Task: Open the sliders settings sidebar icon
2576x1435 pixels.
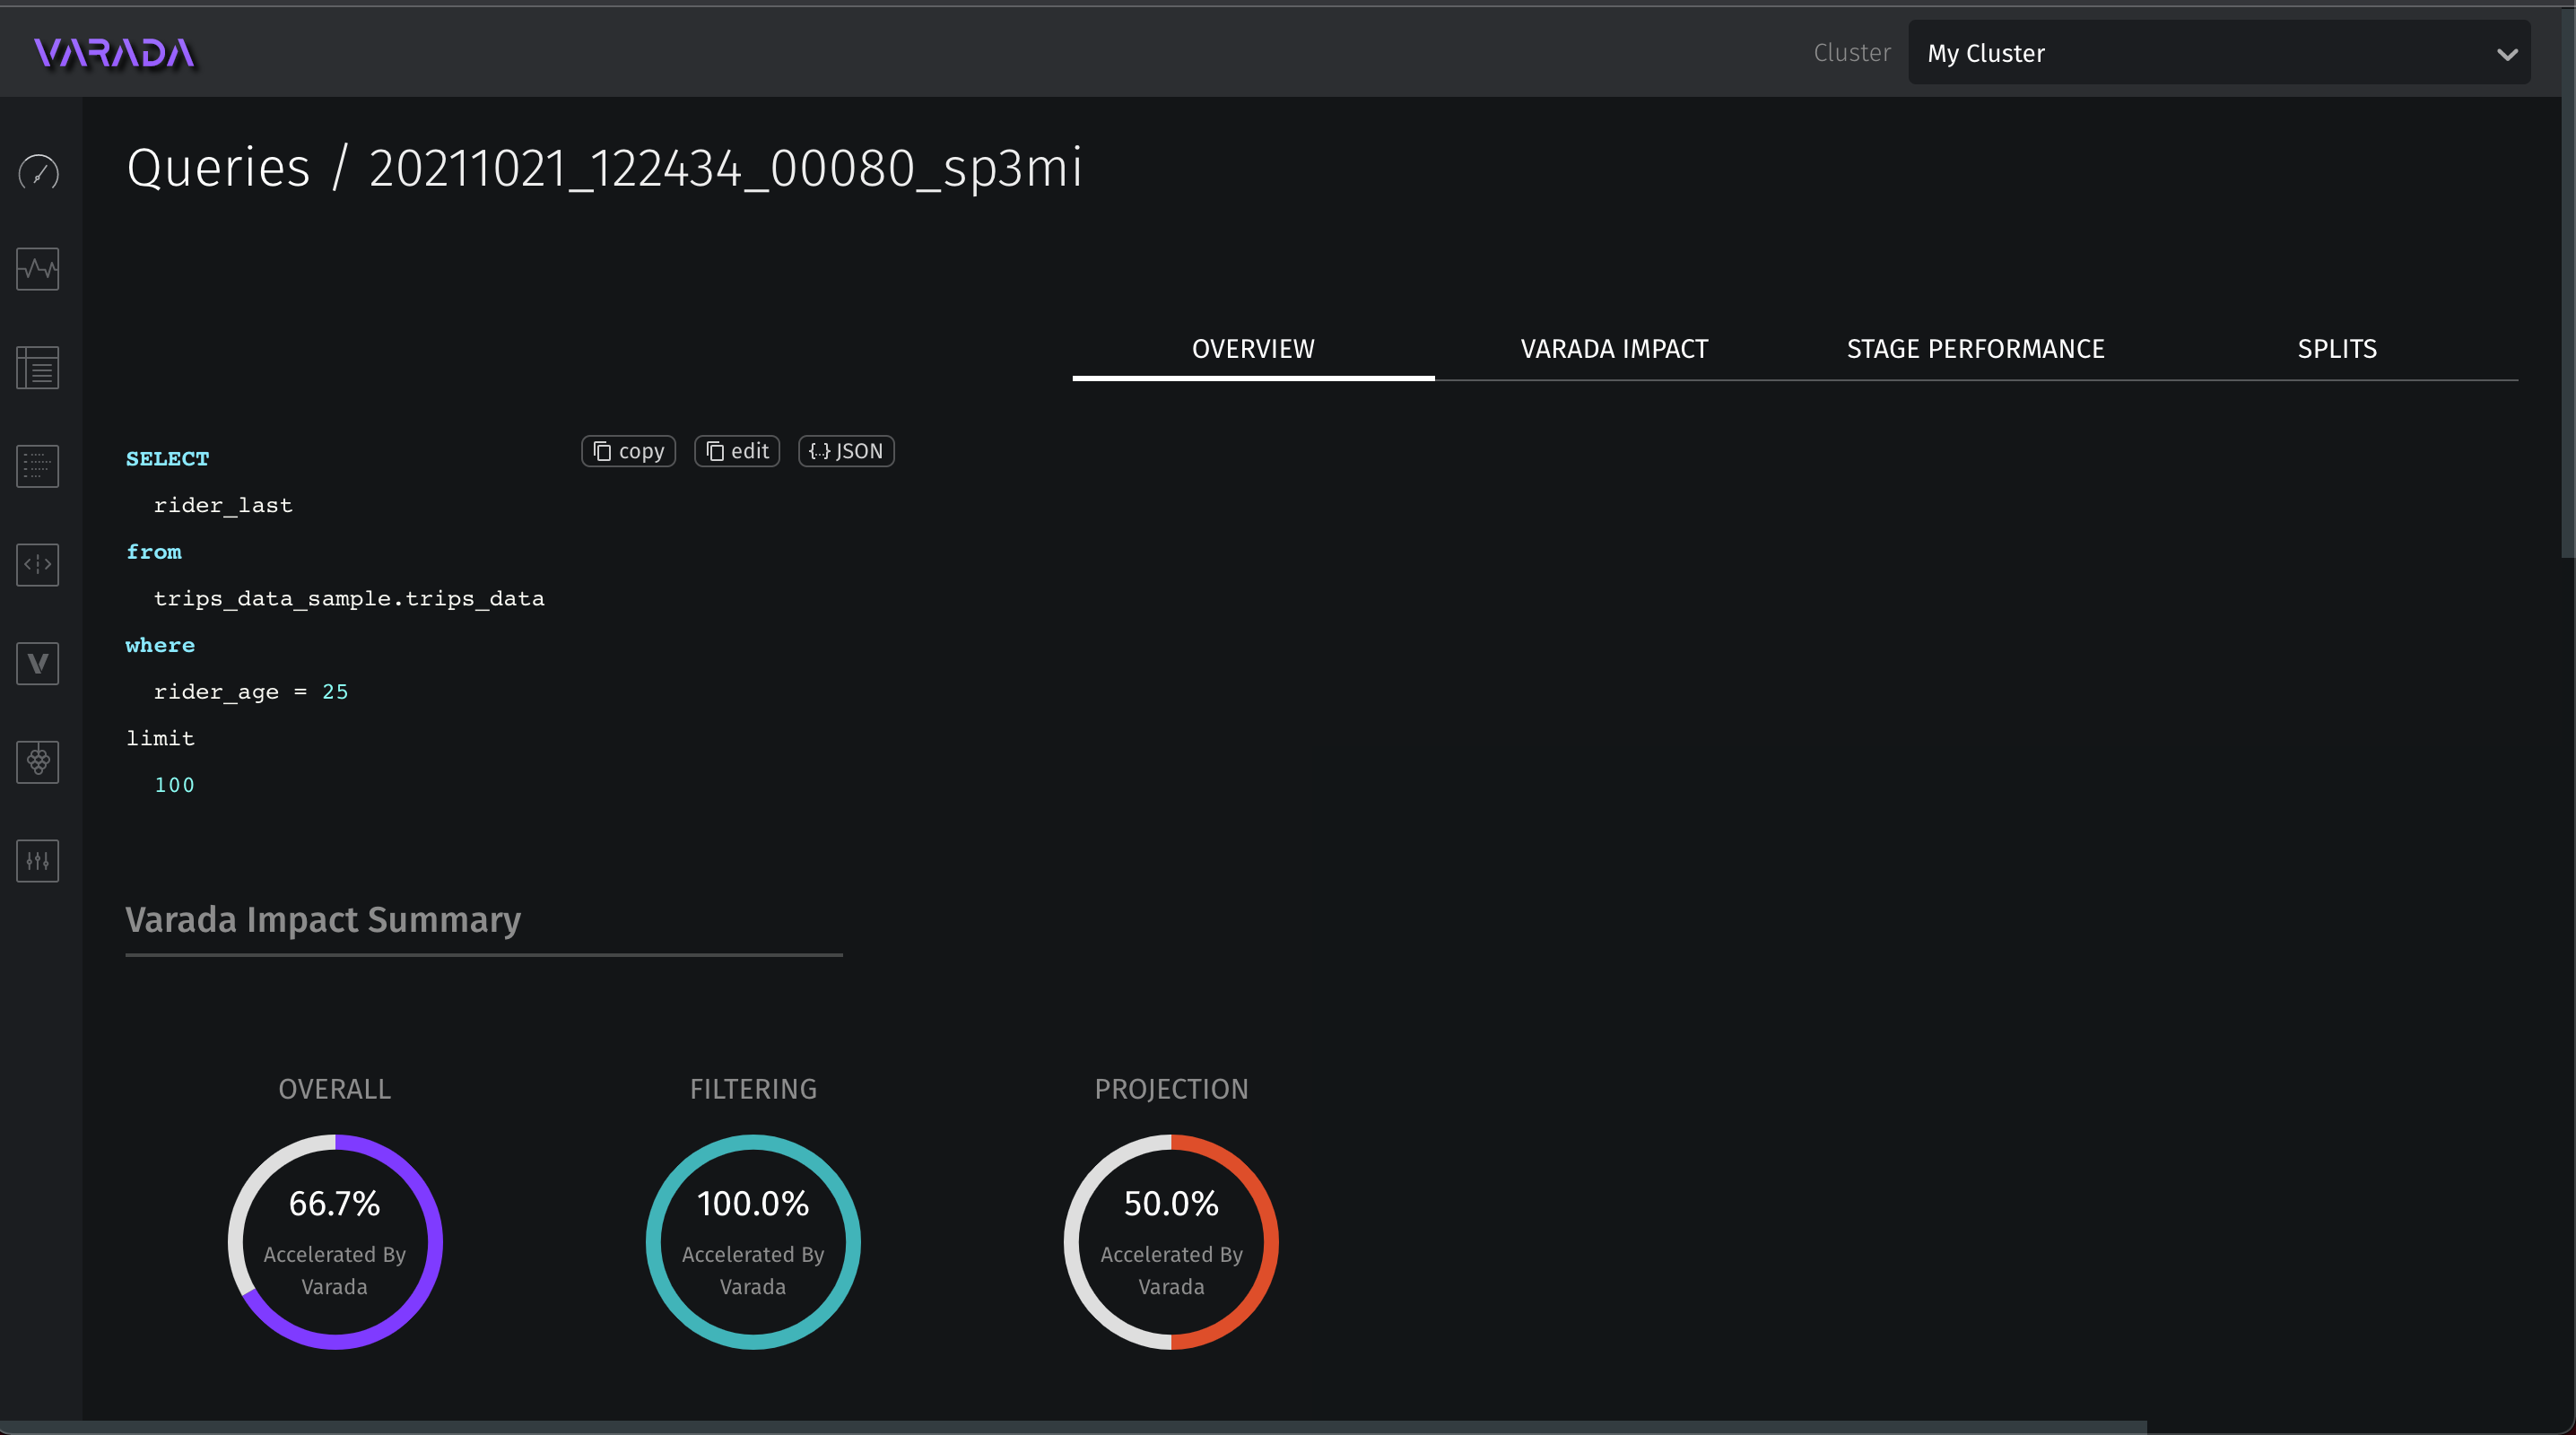Action: coord(38,860)
